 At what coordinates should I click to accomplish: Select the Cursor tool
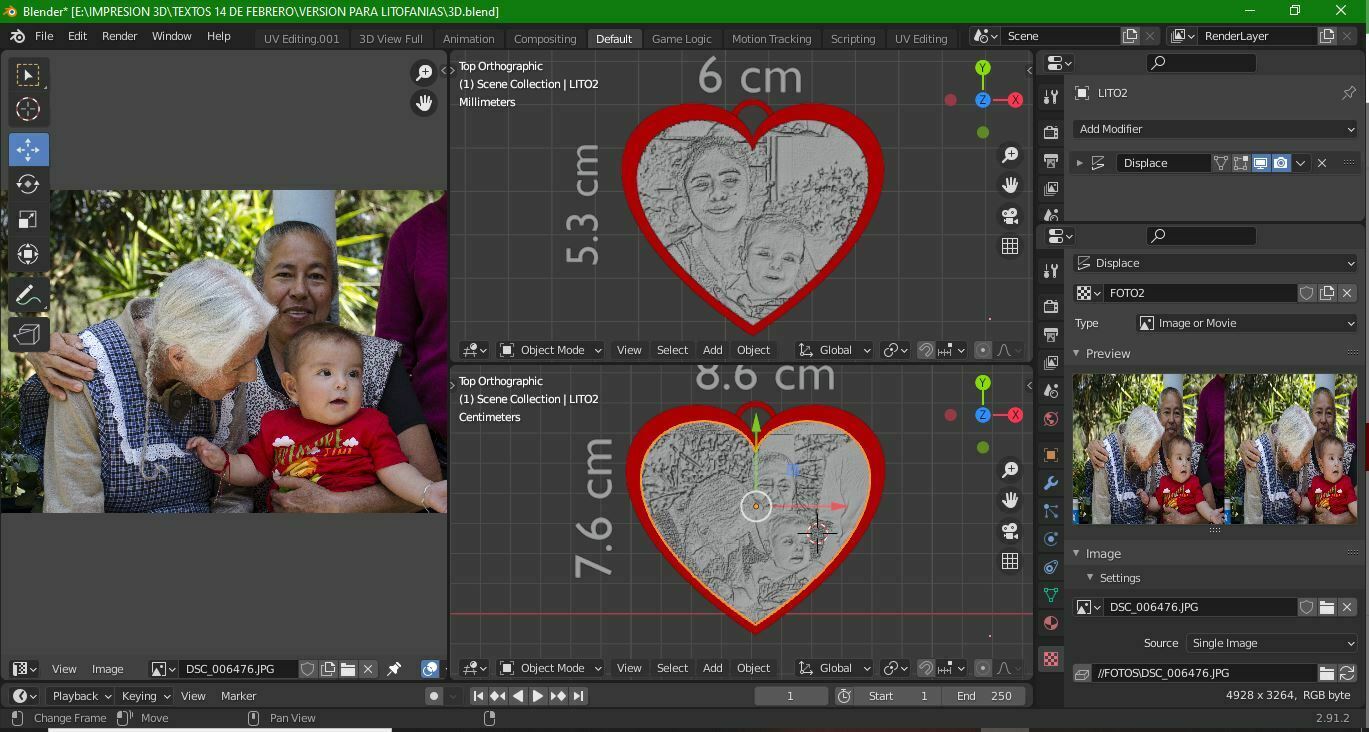point(28,110)
